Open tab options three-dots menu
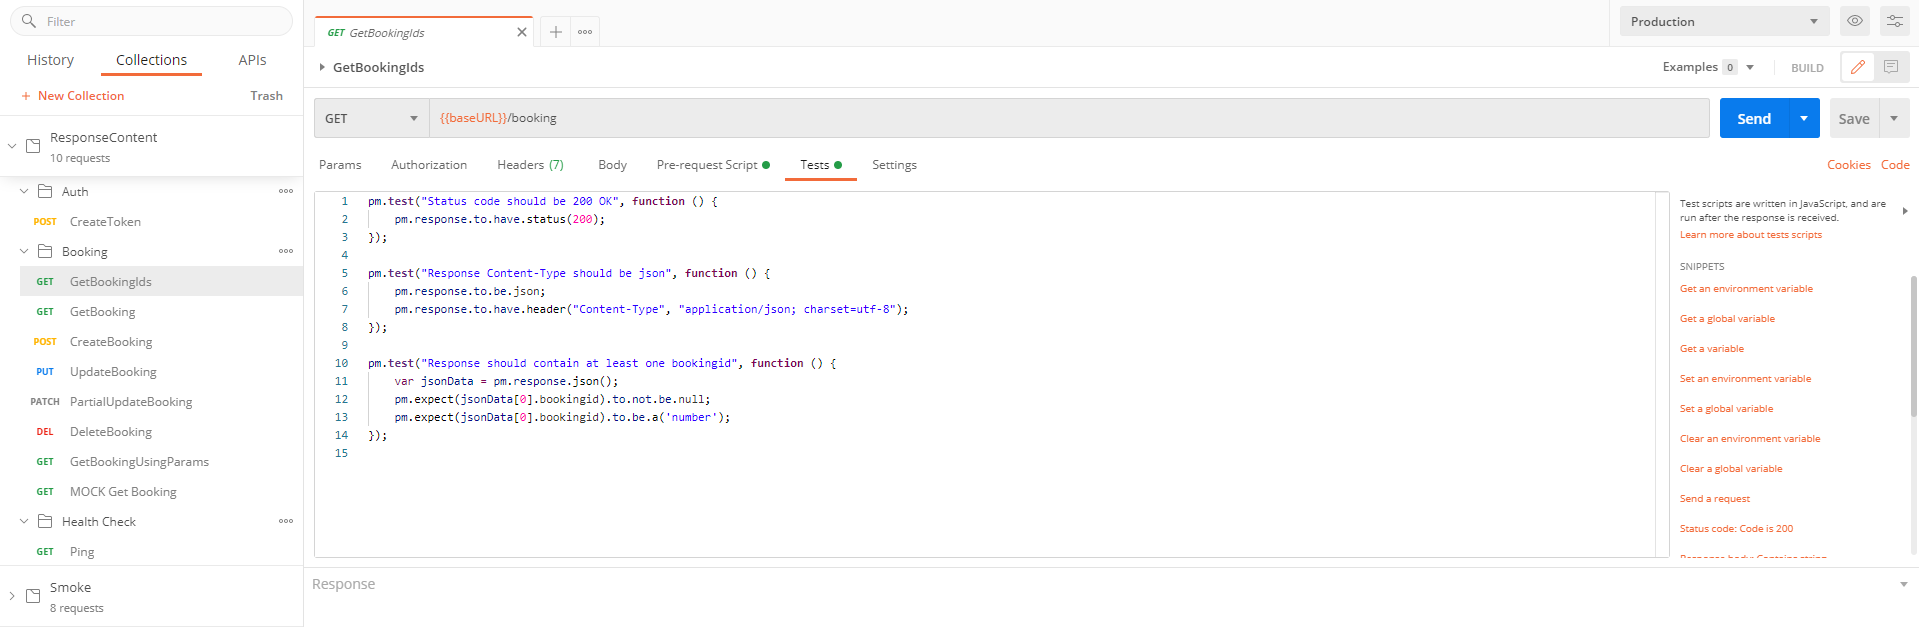 click(585, 32)
